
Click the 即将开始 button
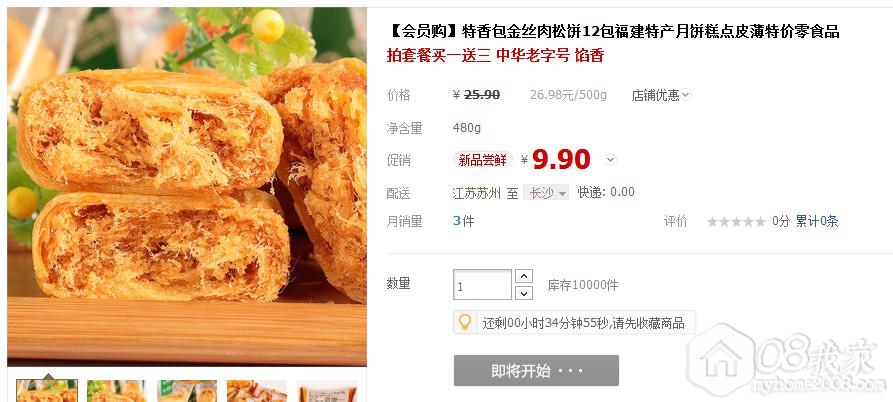[536, 371]
